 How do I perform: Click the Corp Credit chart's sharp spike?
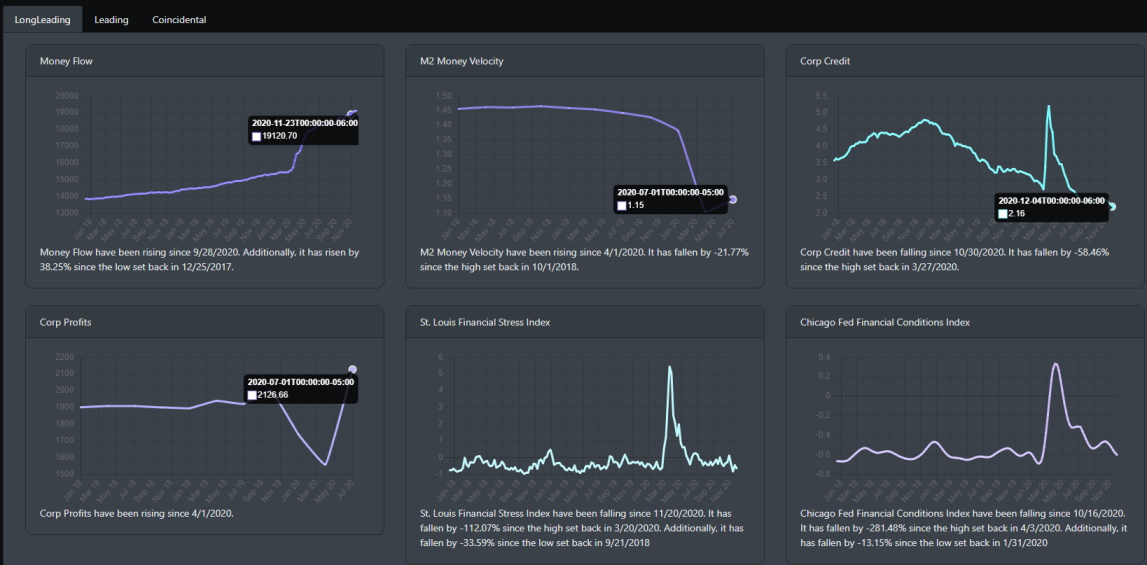(1048, 107)
